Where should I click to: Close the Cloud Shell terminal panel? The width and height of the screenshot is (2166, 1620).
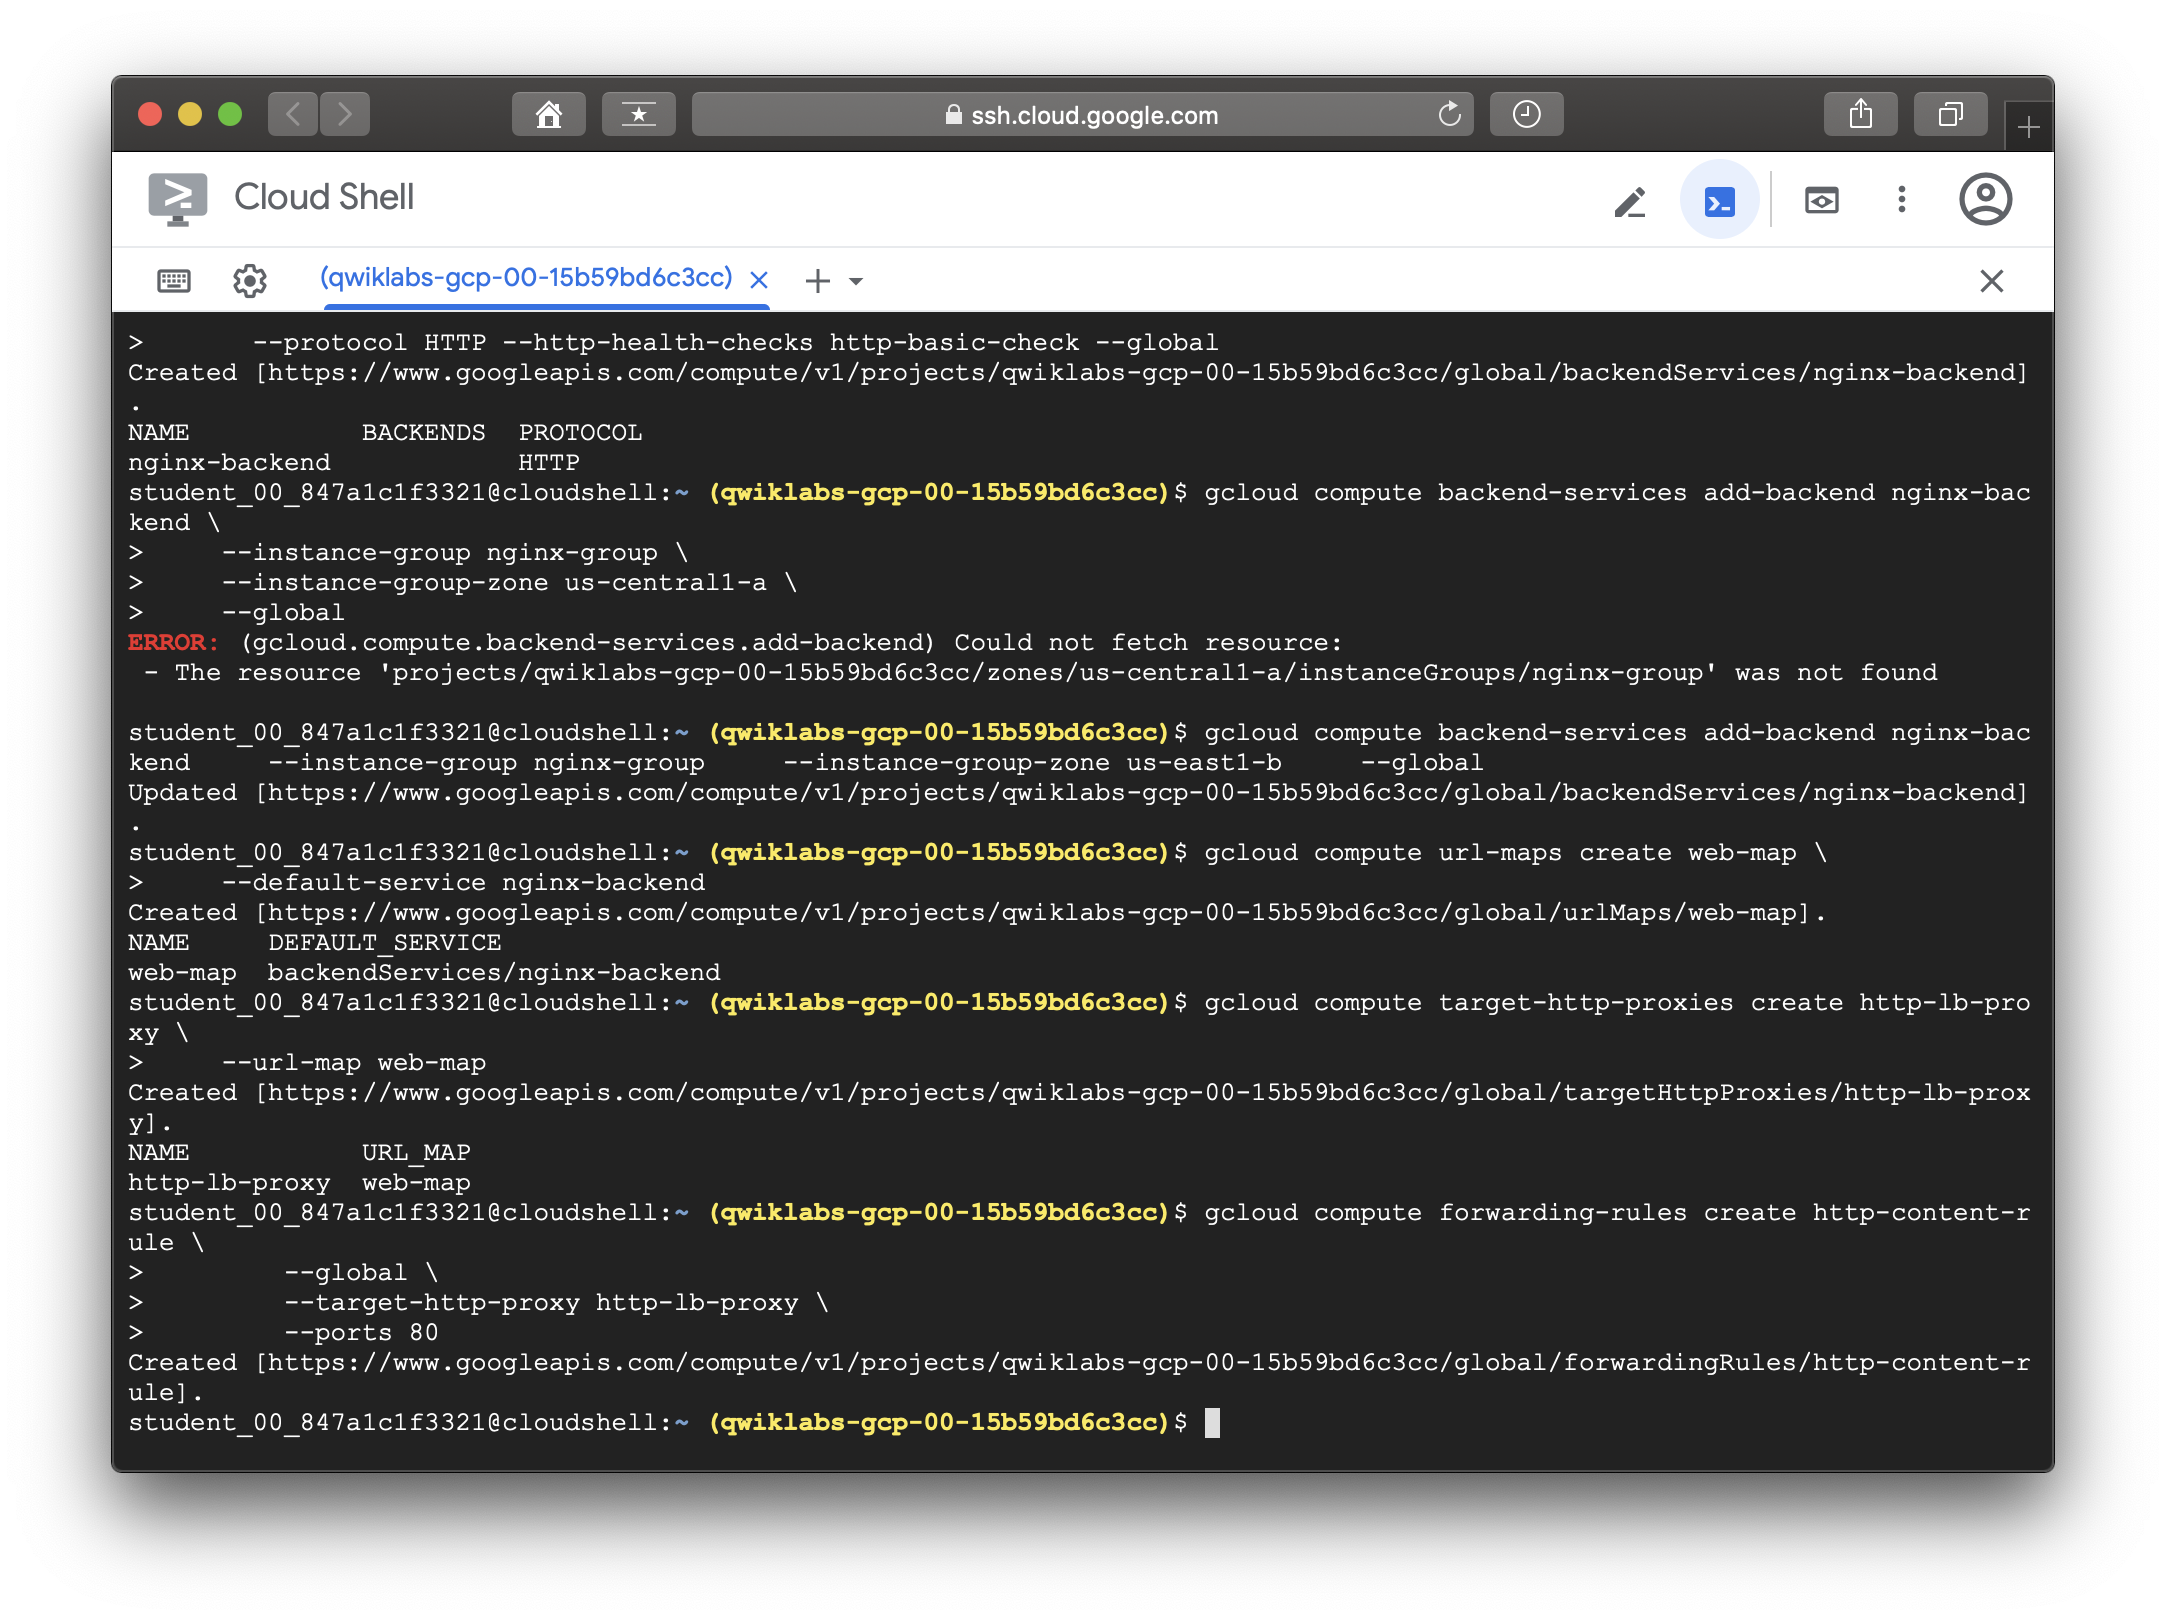pyautogui.click(x=1991, y=281)
